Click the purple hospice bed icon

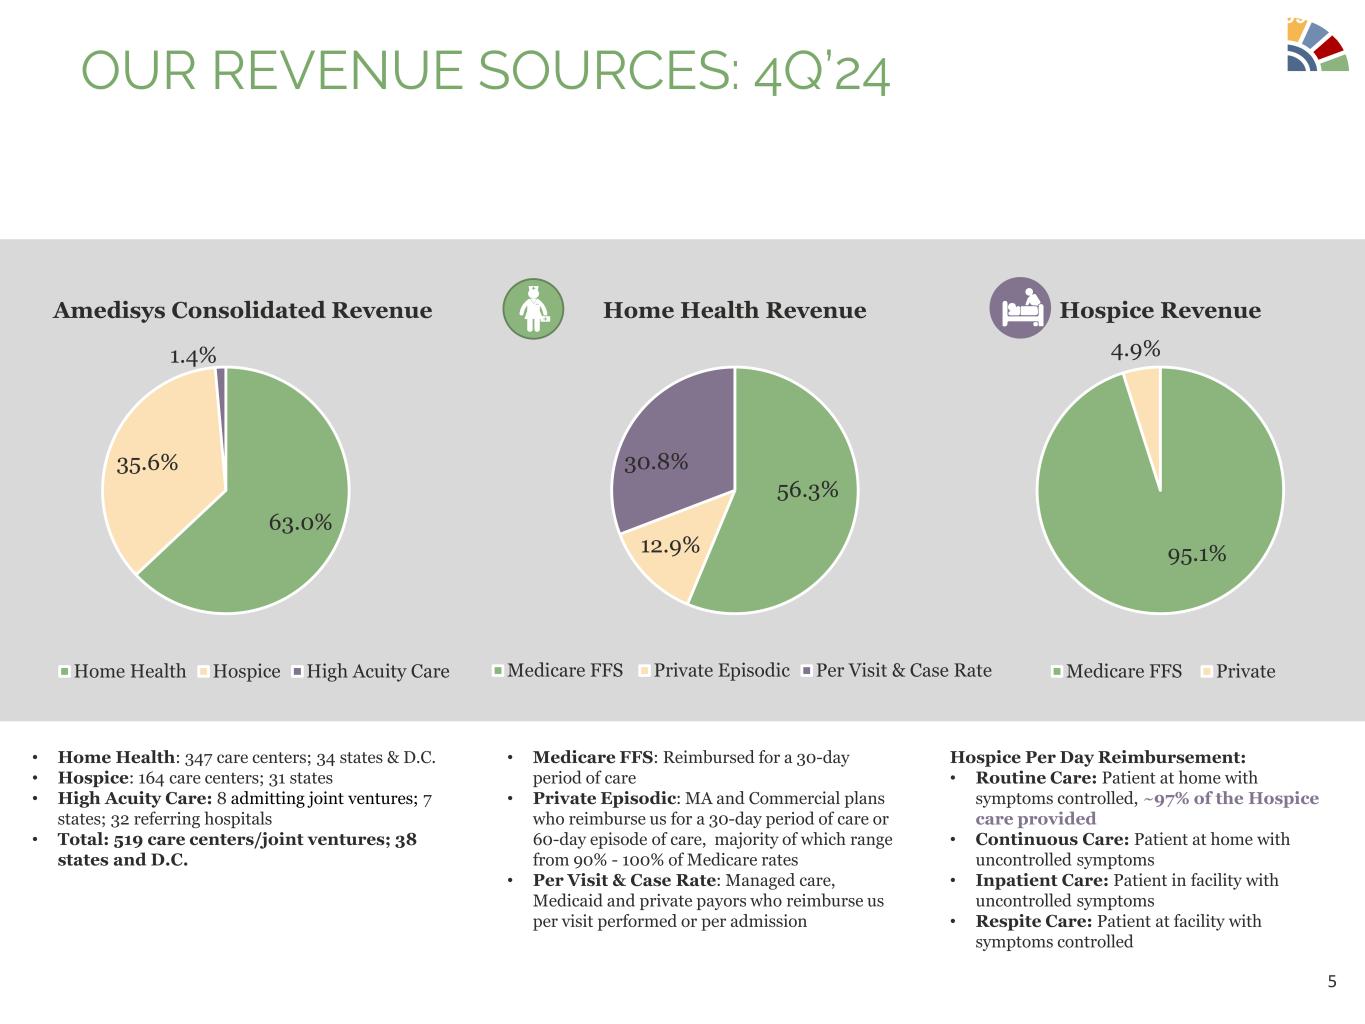pyautogui.click(x=1020, y=308)
